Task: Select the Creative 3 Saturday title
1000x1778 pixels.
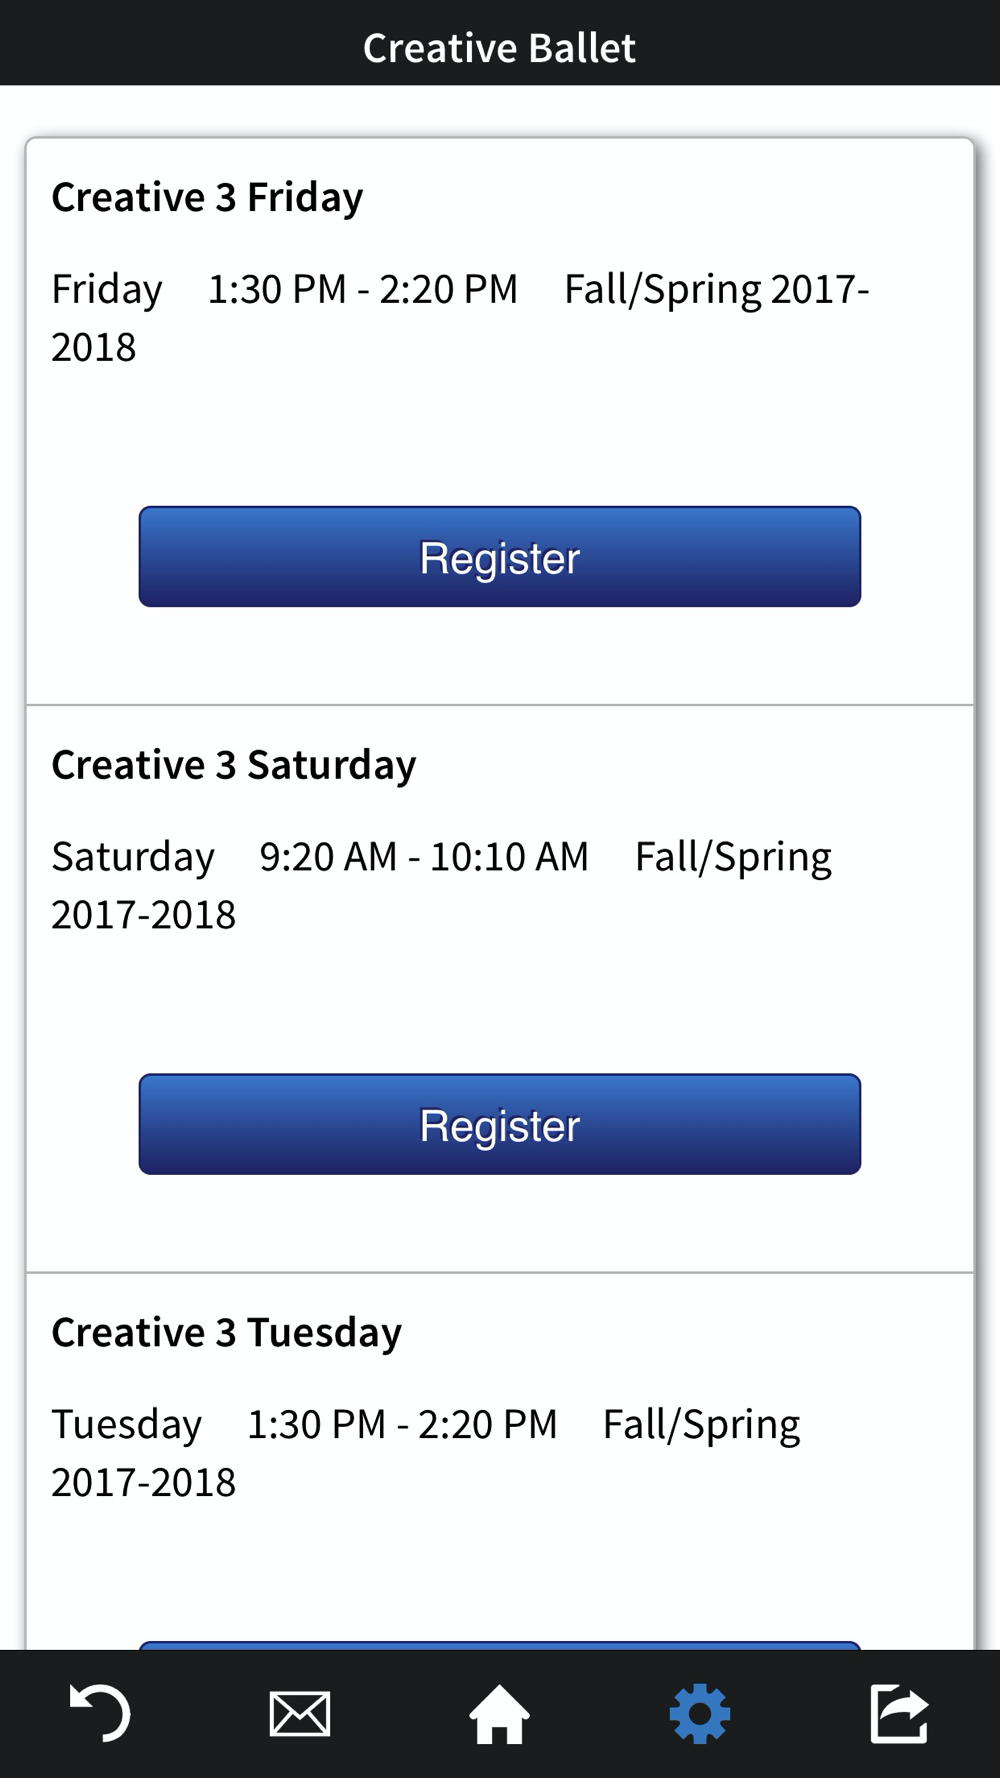Action: coord(234,765)
